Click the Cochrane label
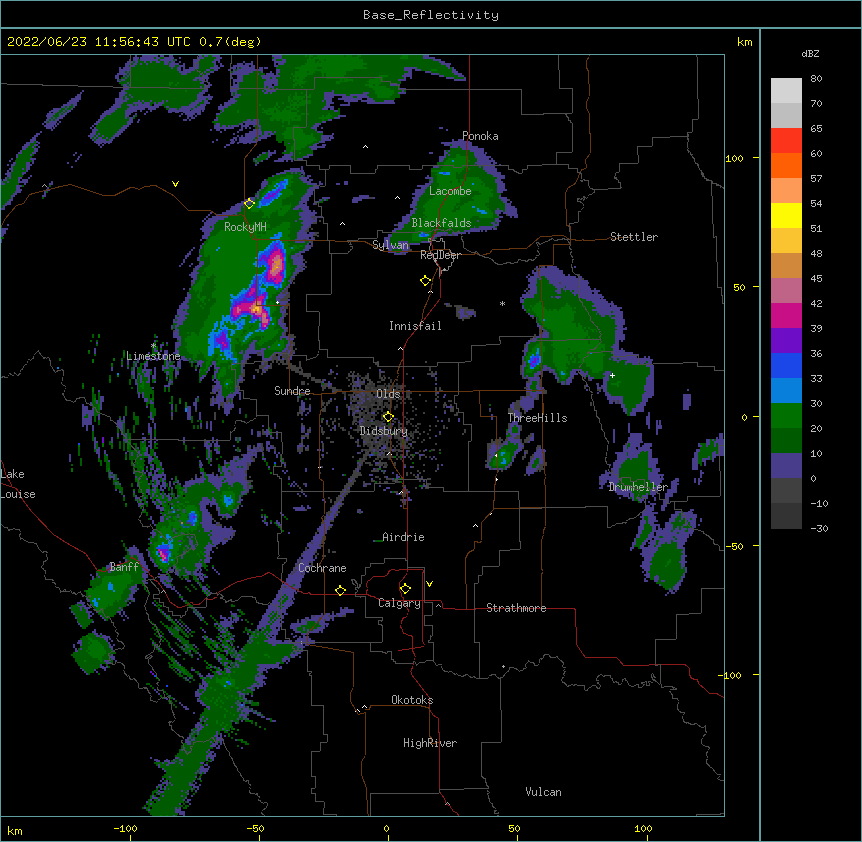Viewport: 862px width, 842px height. pos(322,568)
